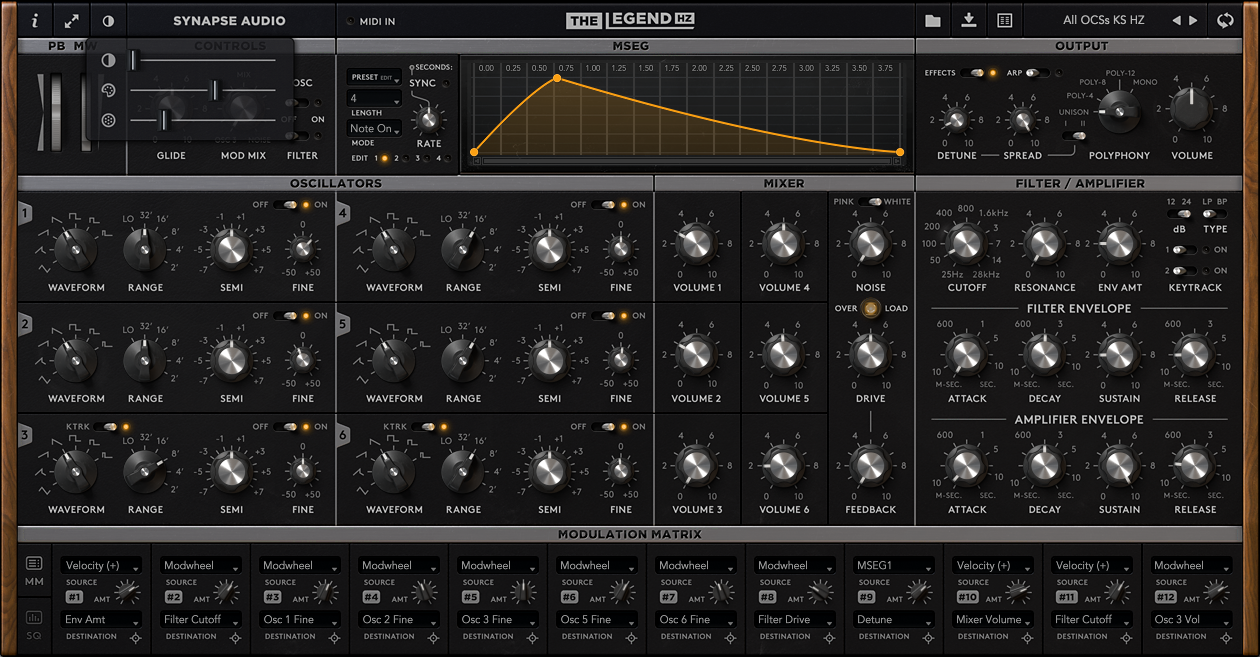The image size is (1260, 657).
Task: Click the MIDI connector icon in the Controls popup
Action: tap(108, 120)
